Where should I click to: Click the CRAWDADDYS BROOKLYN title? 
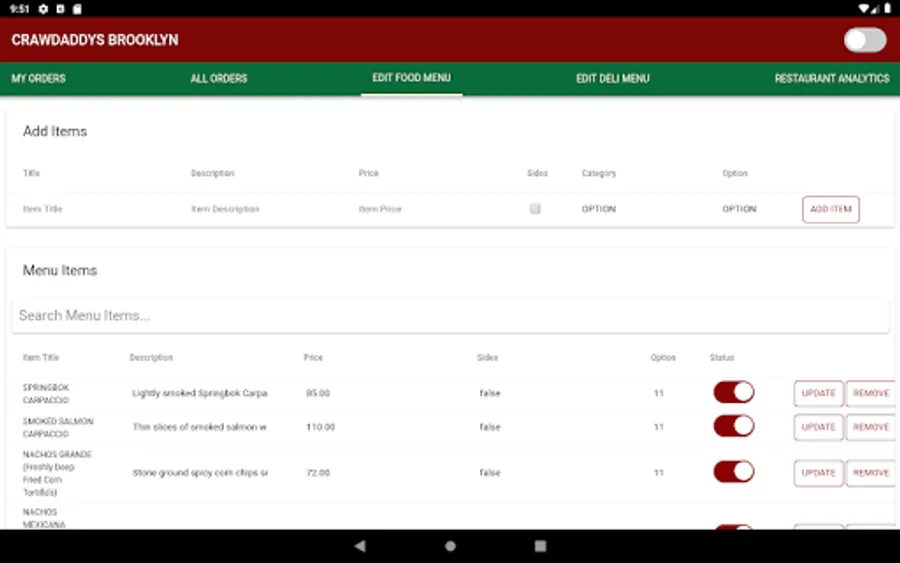click(x=95, y=40)
